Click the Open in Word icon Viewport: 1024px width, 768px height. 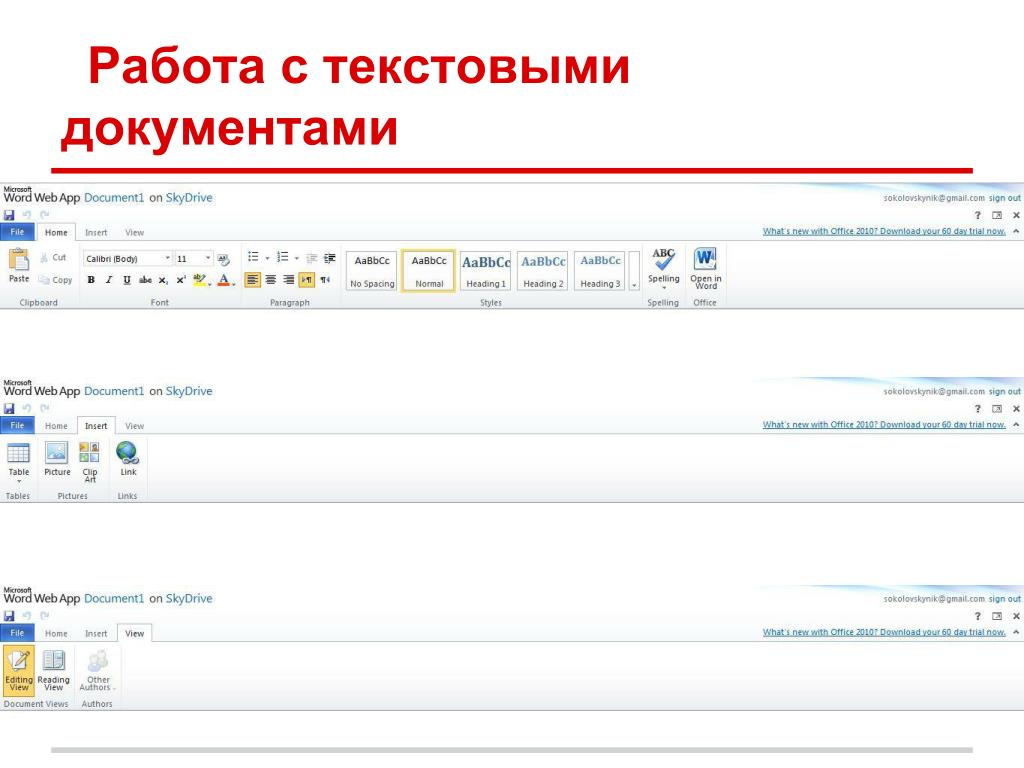[705, 259]
